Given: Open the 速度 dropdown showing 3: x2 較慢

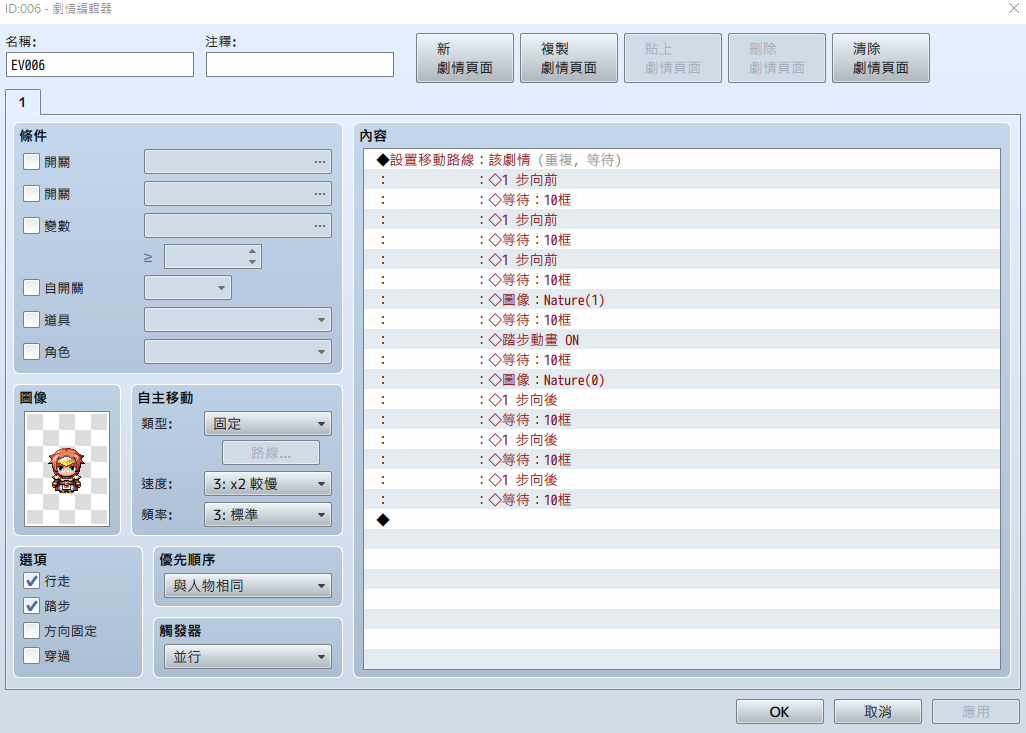Looking at the screenshot, I should (268, 484).
